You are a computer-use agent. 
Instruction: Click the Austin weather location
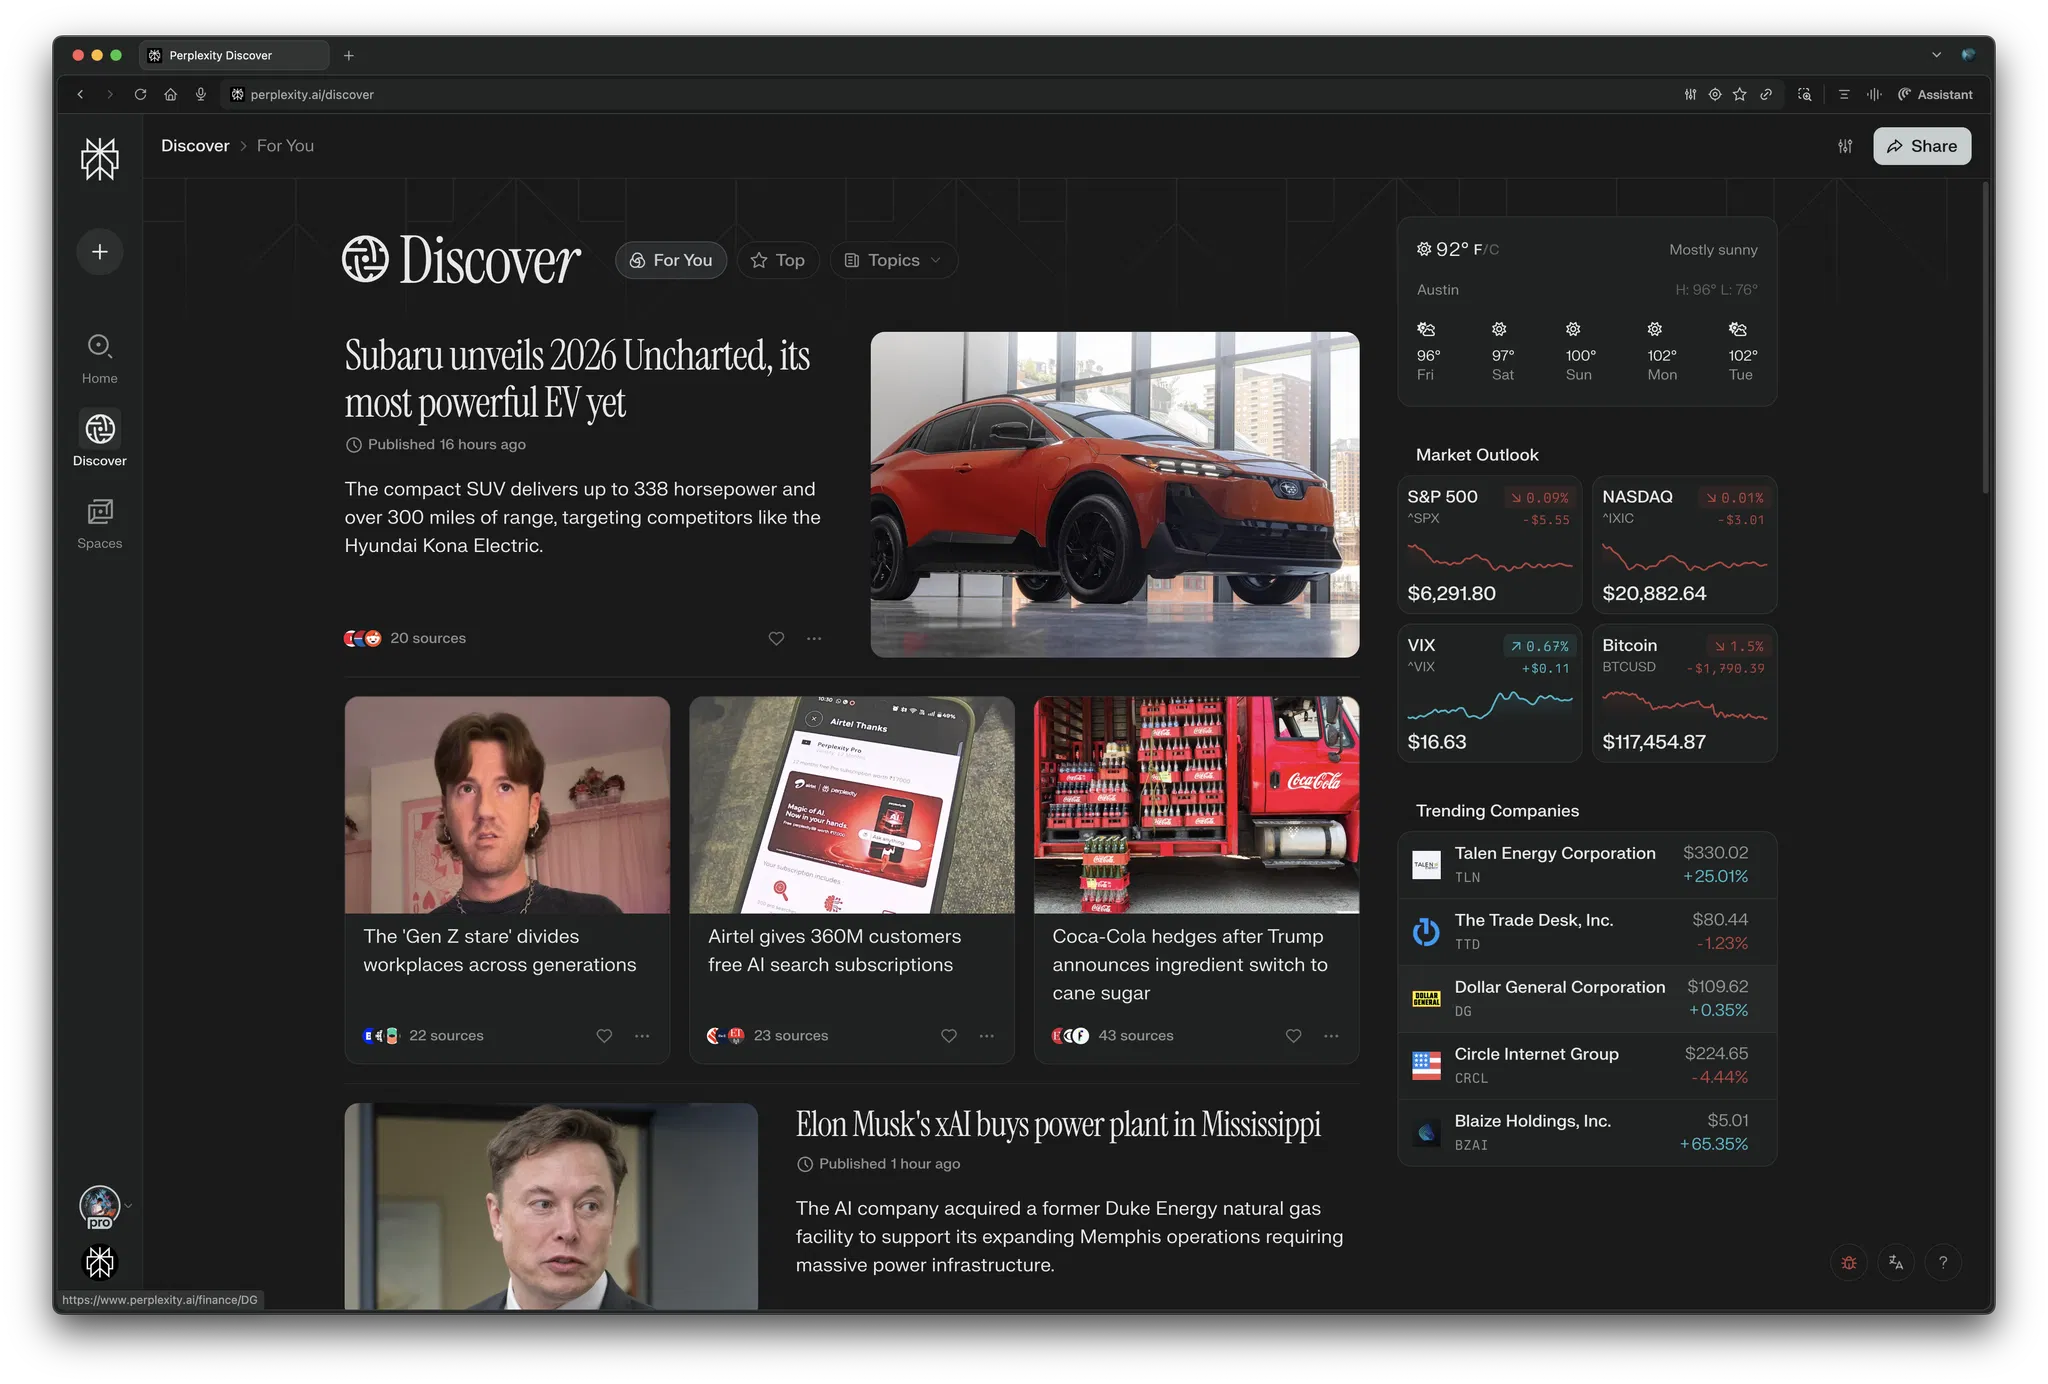point(1437,290)
